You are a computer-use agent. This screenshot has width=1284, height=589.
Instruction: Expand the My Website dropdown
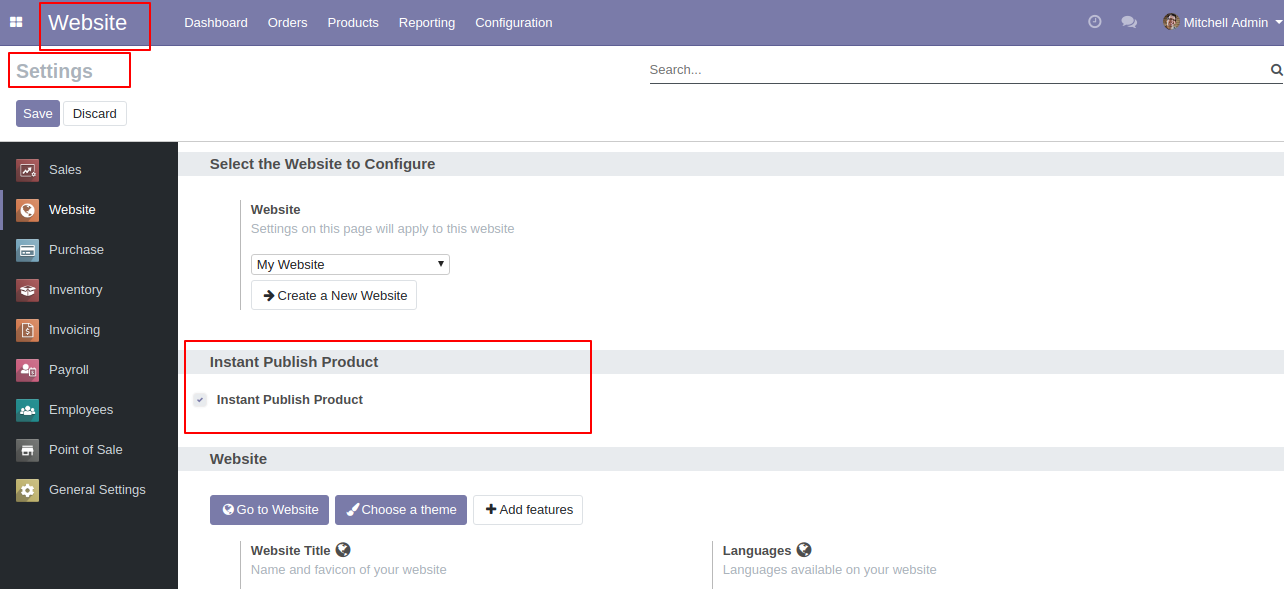point(350,264)
